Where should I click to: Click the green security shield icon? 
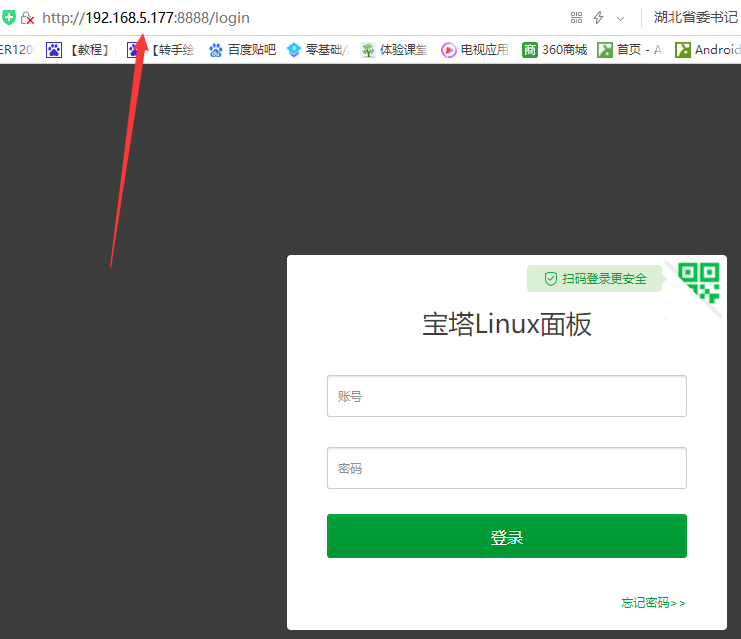(9, 17)
